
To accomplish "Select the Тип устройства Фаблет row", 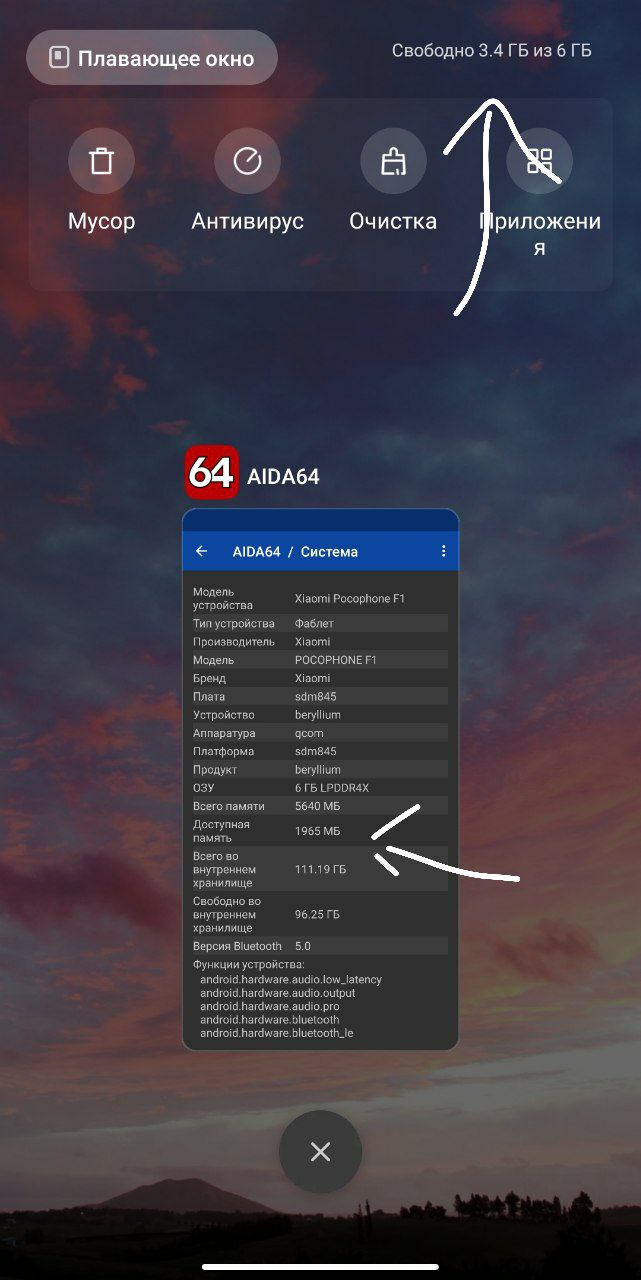I will tap(320, 623).
